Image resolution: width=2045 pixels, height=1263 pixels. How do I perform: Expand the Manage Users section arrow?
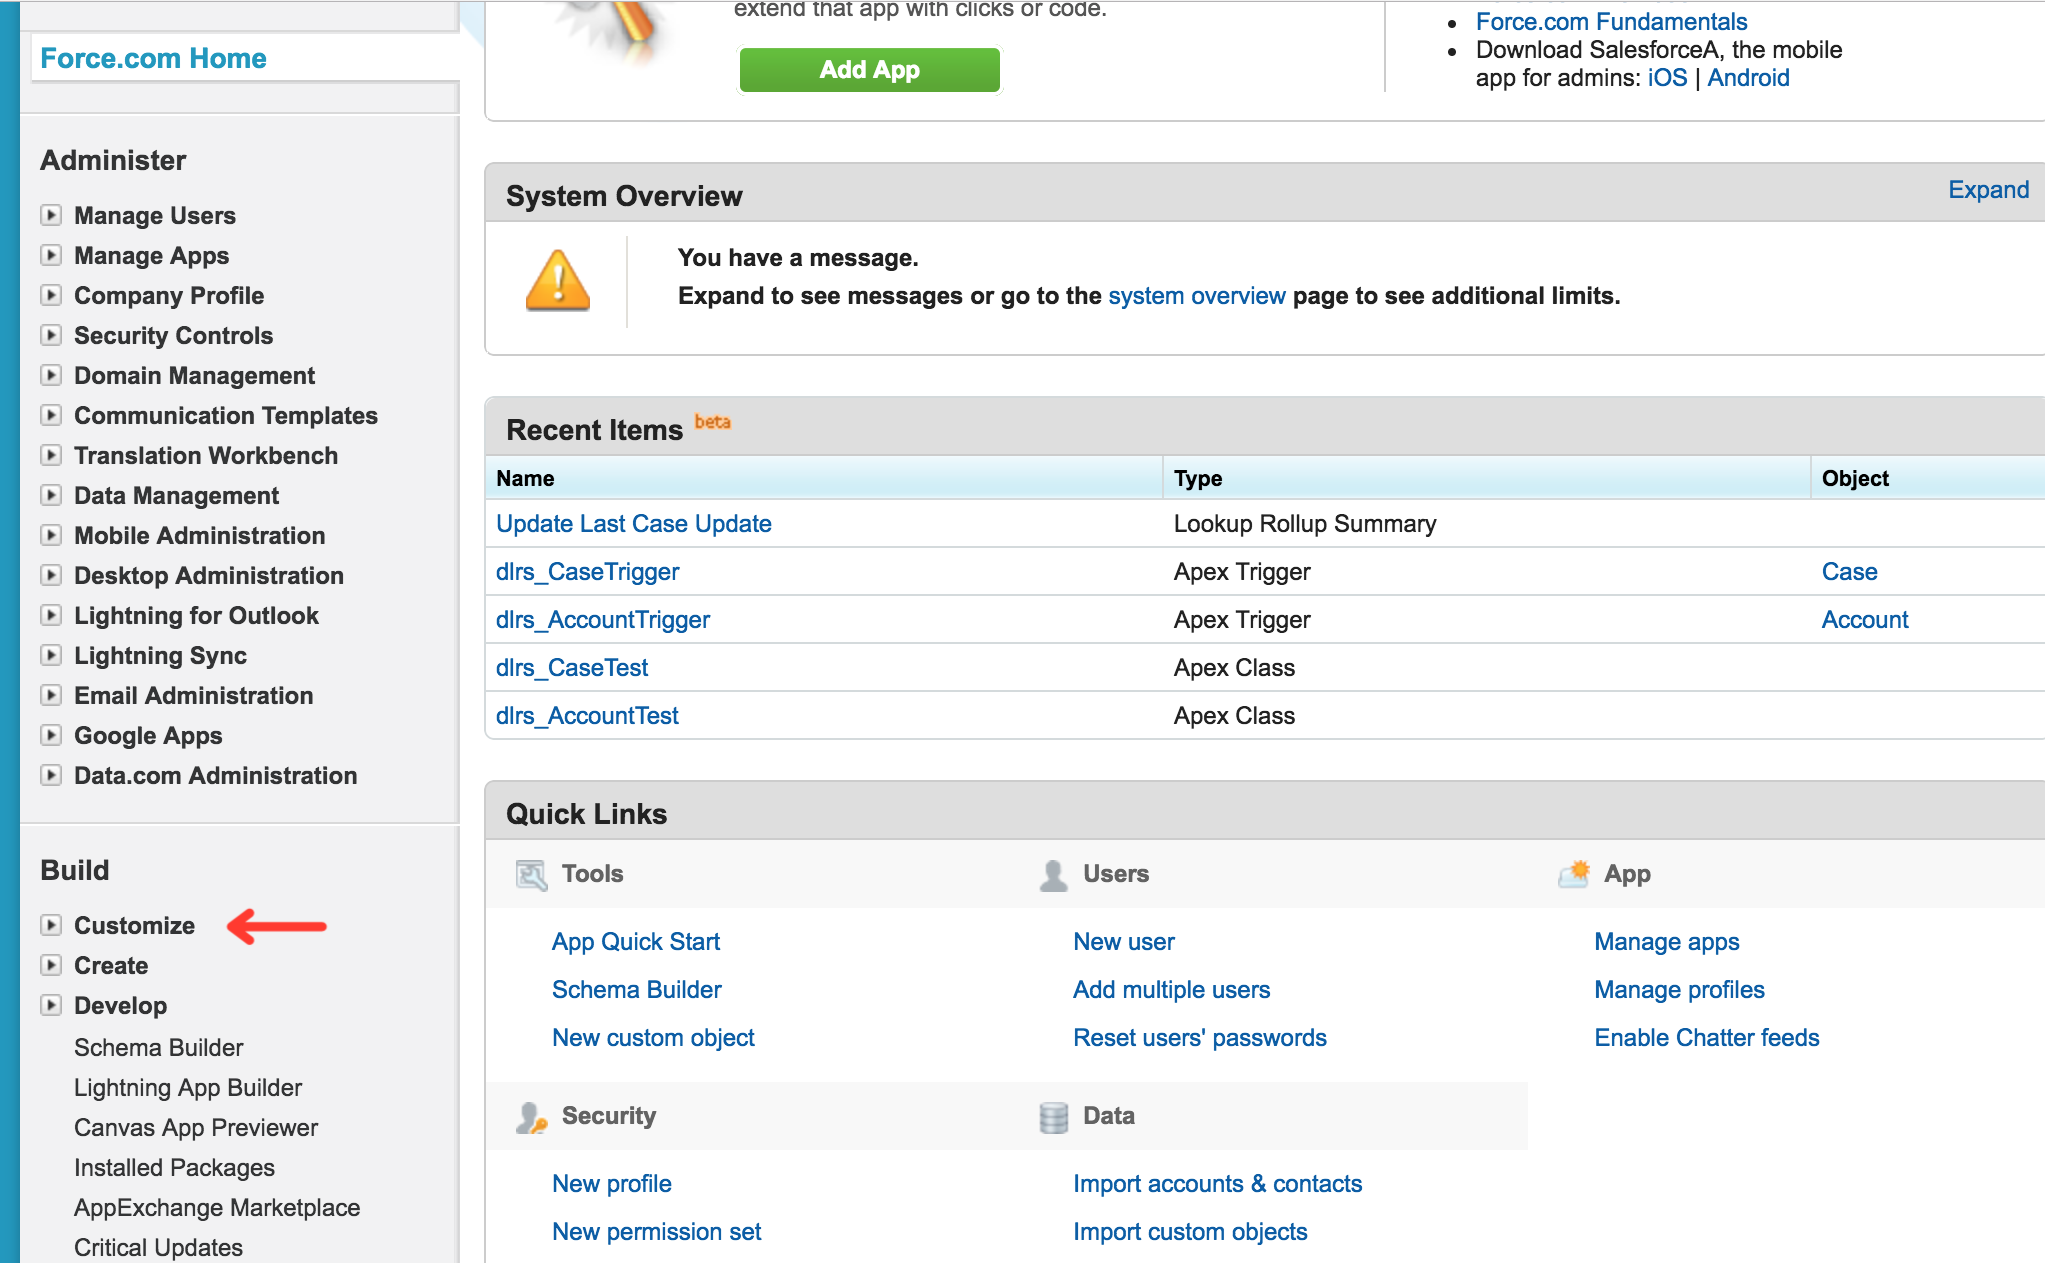[51, 215]
